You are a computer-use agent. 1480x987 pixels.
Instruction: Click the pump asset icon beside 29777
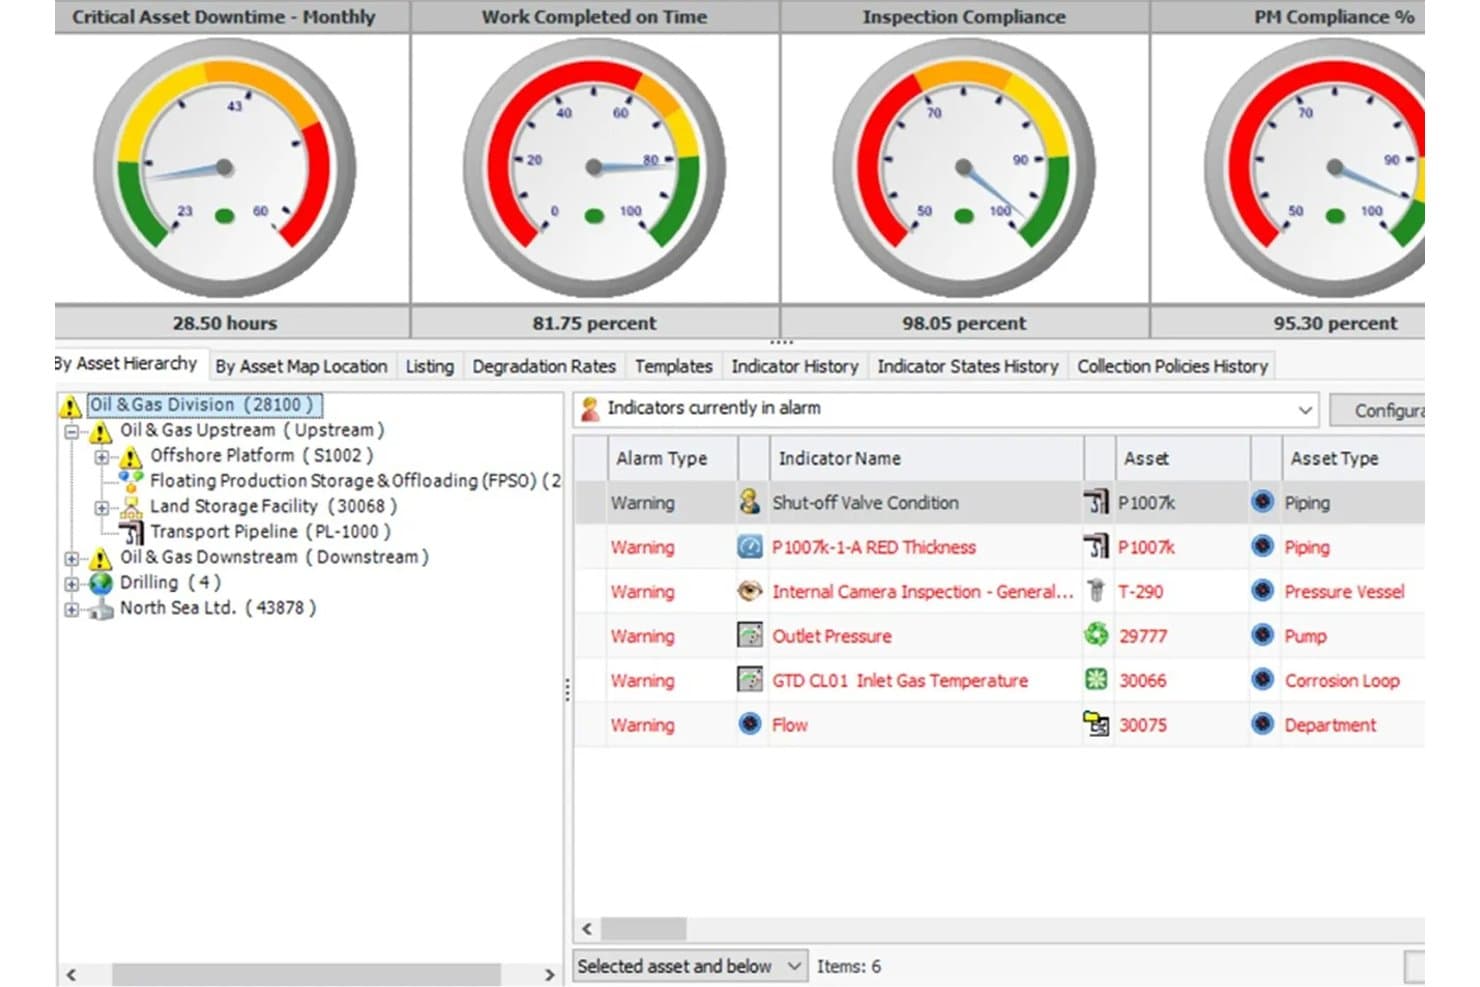coord(1096,635)
